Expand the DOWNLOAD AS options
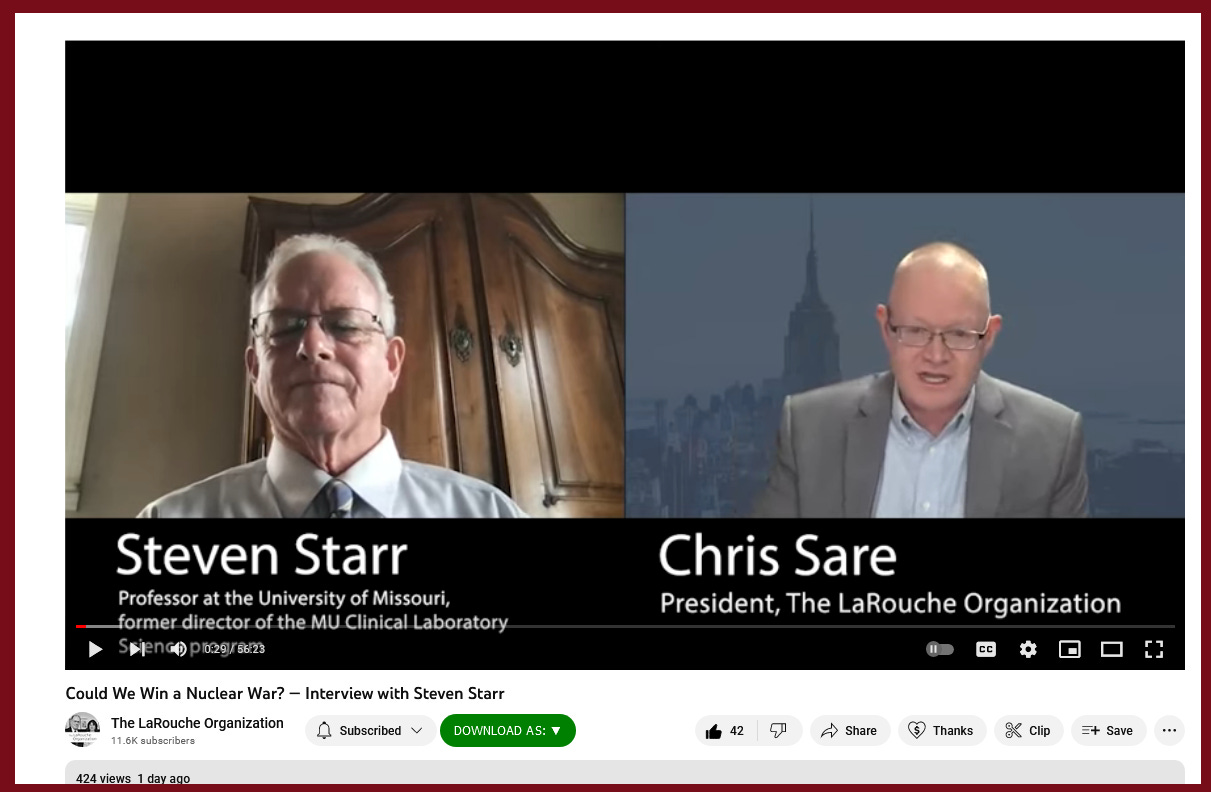Viewport: 1211px width, 792px height. point(508,731)
